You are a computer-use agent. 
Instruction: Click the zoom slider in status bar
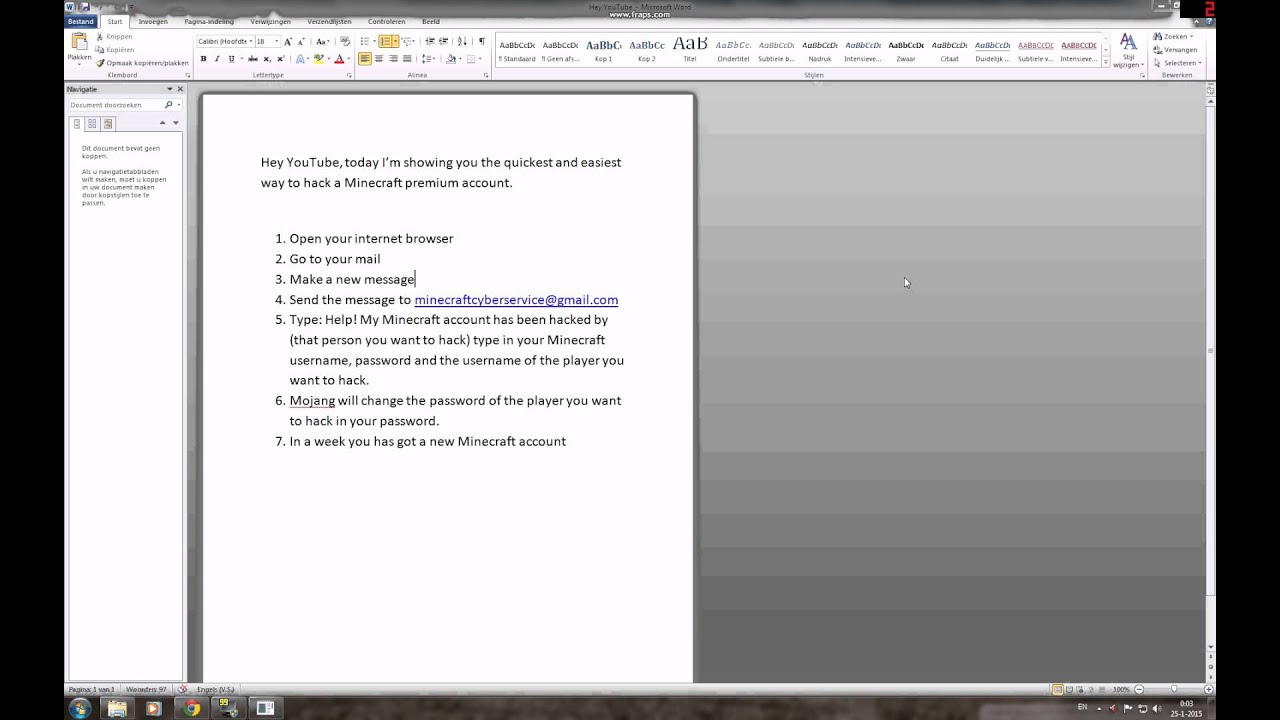coord(1174,689)
